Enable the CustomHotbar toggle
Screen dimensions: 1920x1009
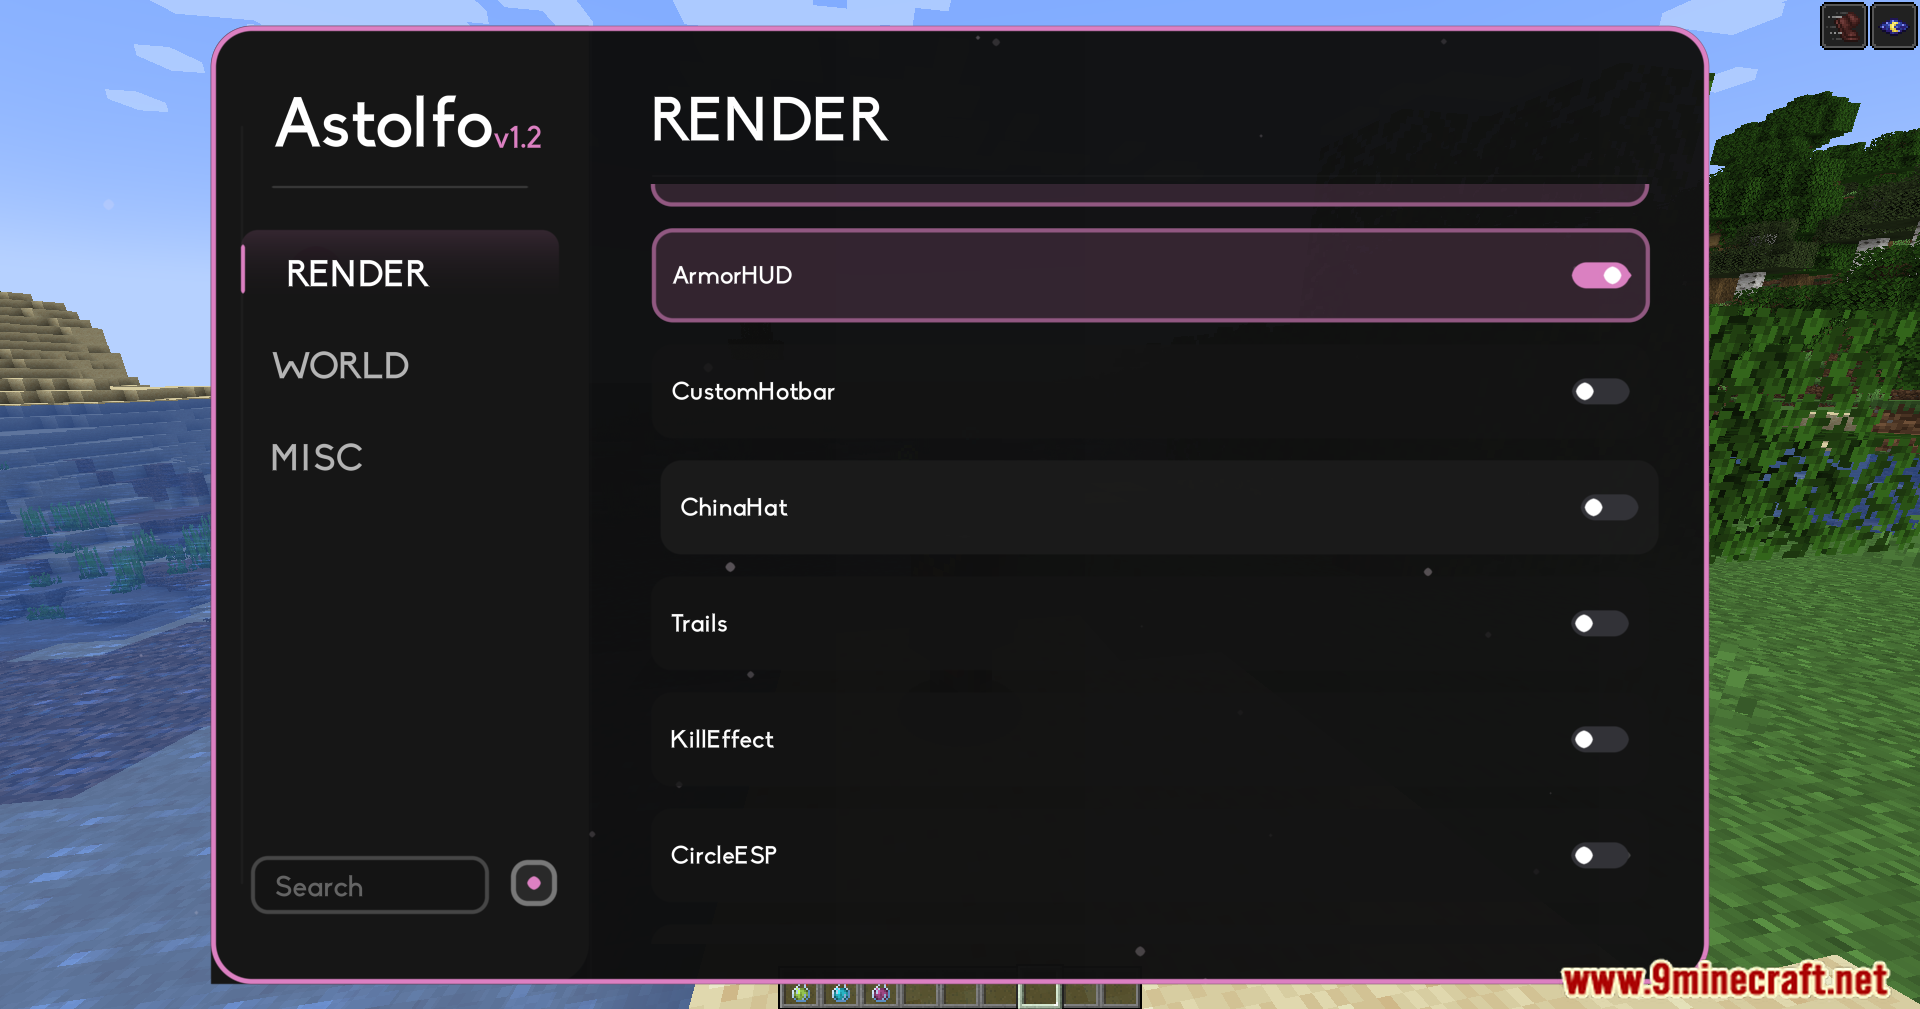tap(1600, 391)
